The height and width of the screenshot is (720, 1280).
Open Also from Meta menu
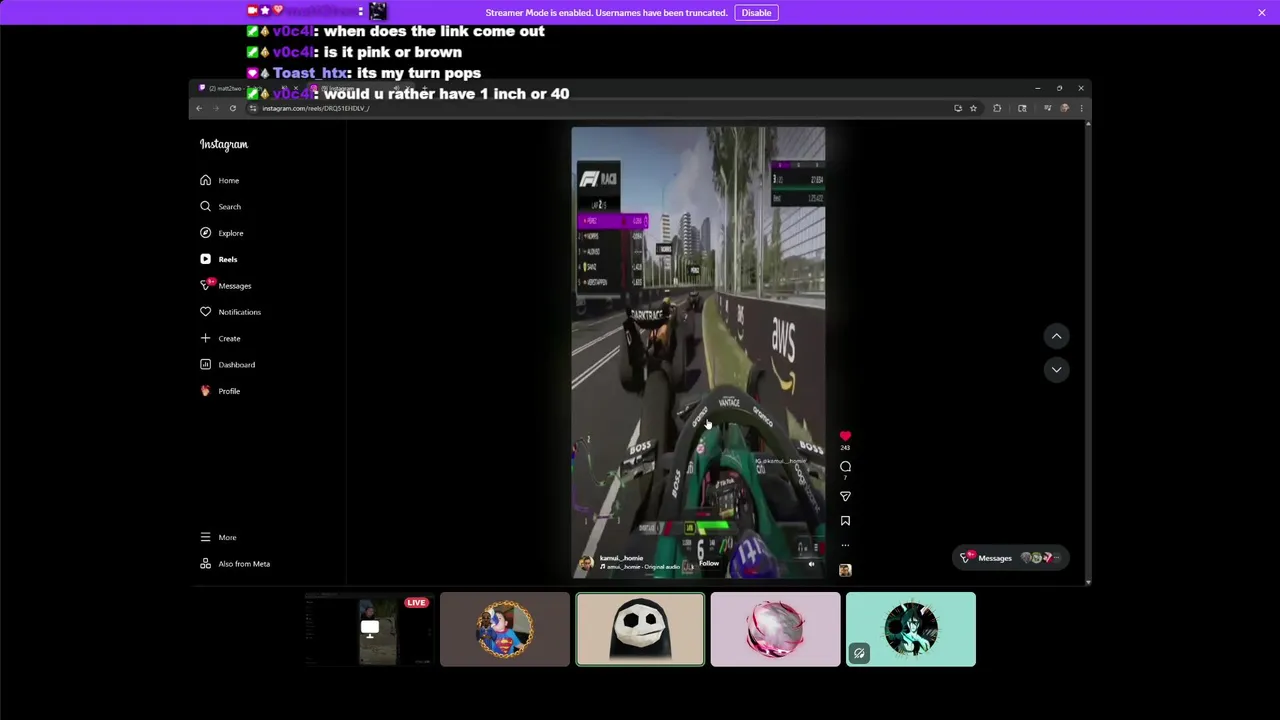235,564
